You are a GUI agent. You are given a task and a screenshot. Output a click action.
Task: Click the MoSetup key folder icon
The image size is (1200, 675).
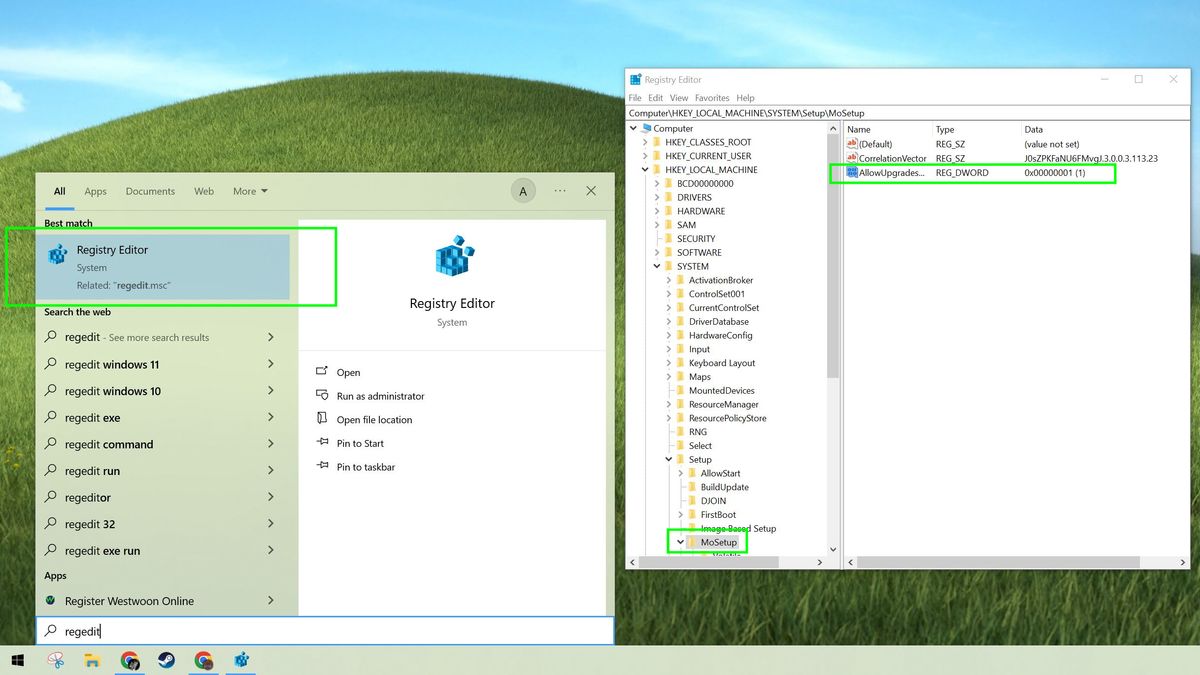pos(689,541)
